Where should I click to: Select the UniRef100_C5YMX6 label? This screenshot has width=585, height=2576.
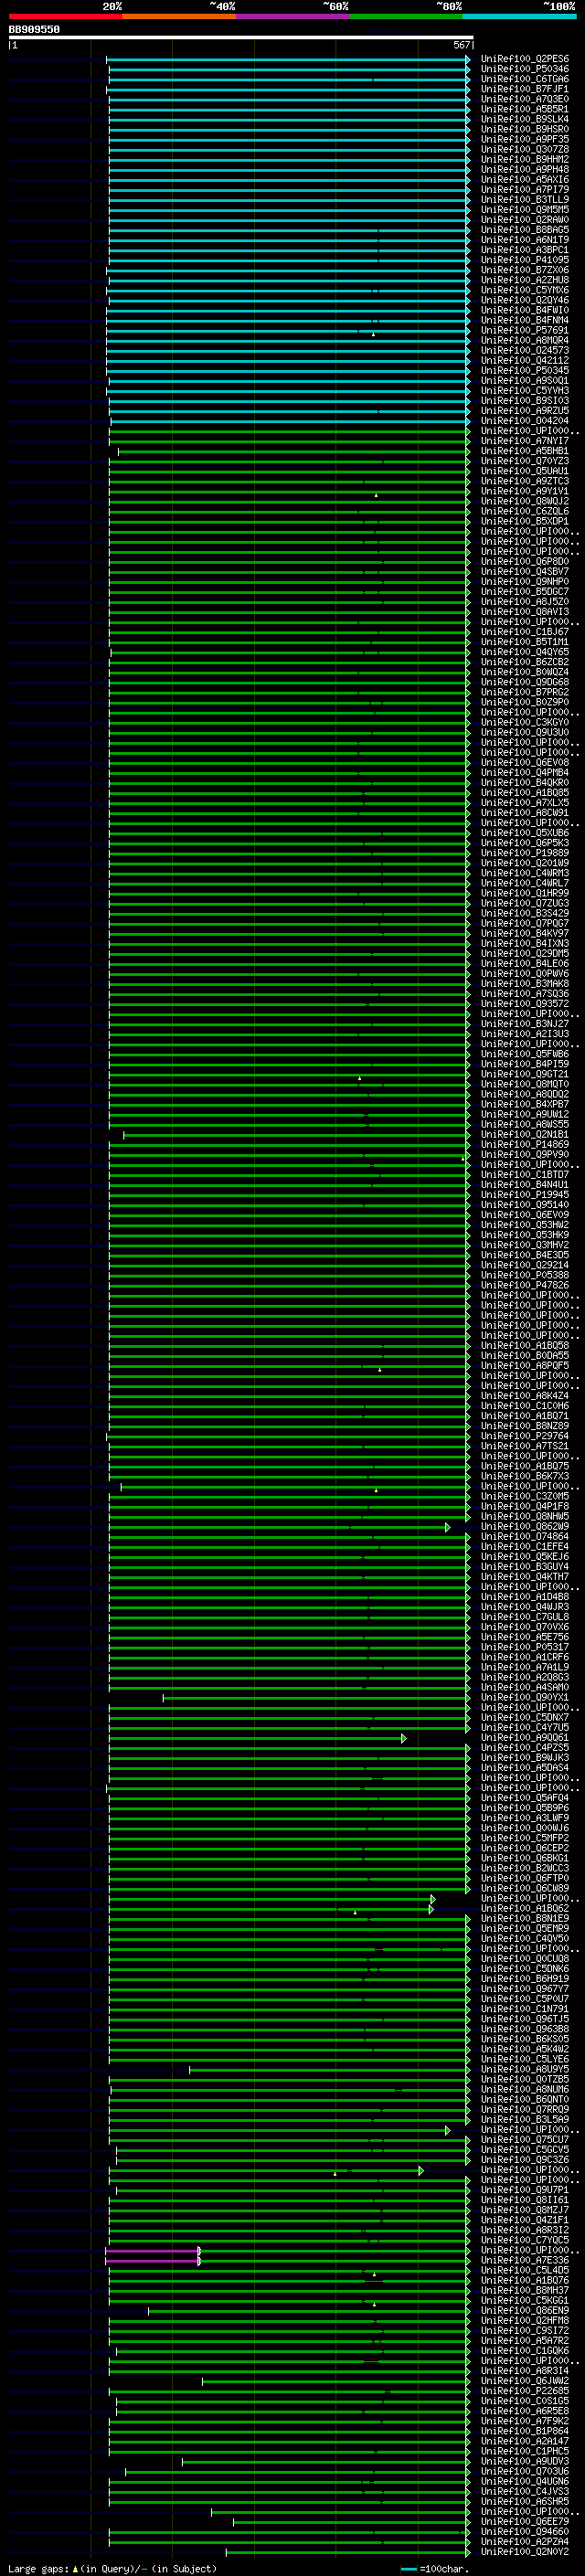tap(525, 290)
